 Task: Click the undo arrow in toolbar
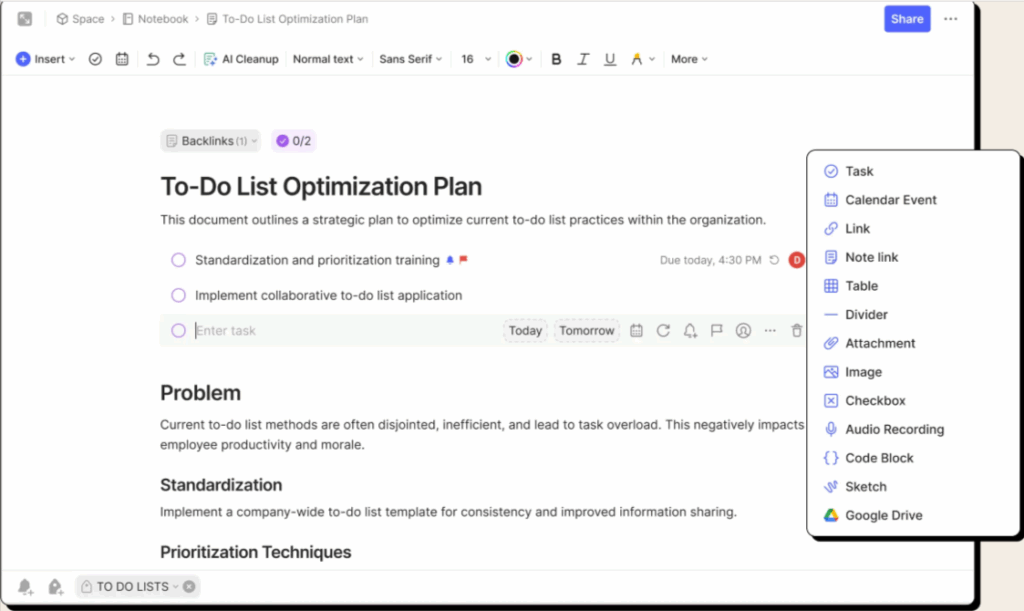click(x=153, y=59)
